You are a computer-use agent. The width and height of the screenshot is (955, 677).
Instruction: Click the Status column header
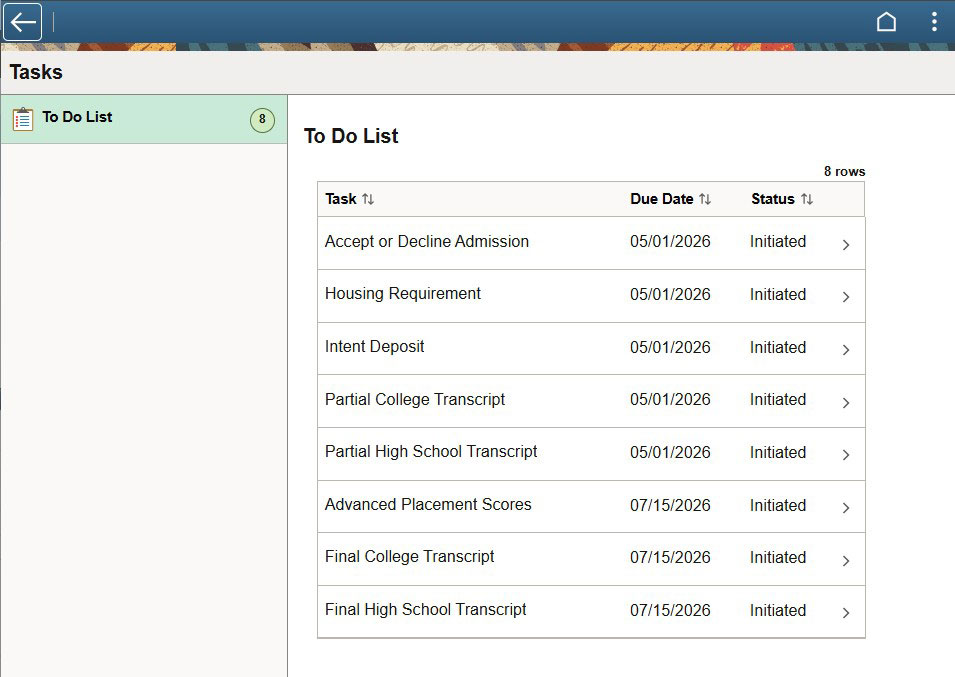pyautogui.click(x=772, y=199)
